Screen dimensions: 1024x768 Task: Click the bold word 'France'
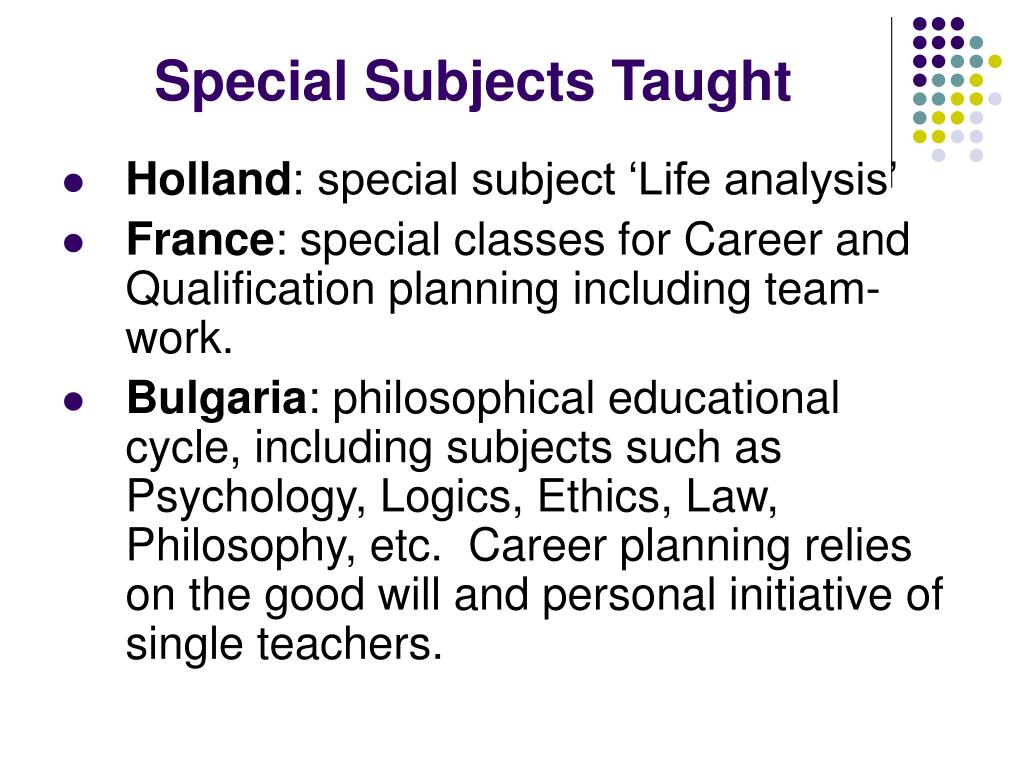[x=200, y=239]
